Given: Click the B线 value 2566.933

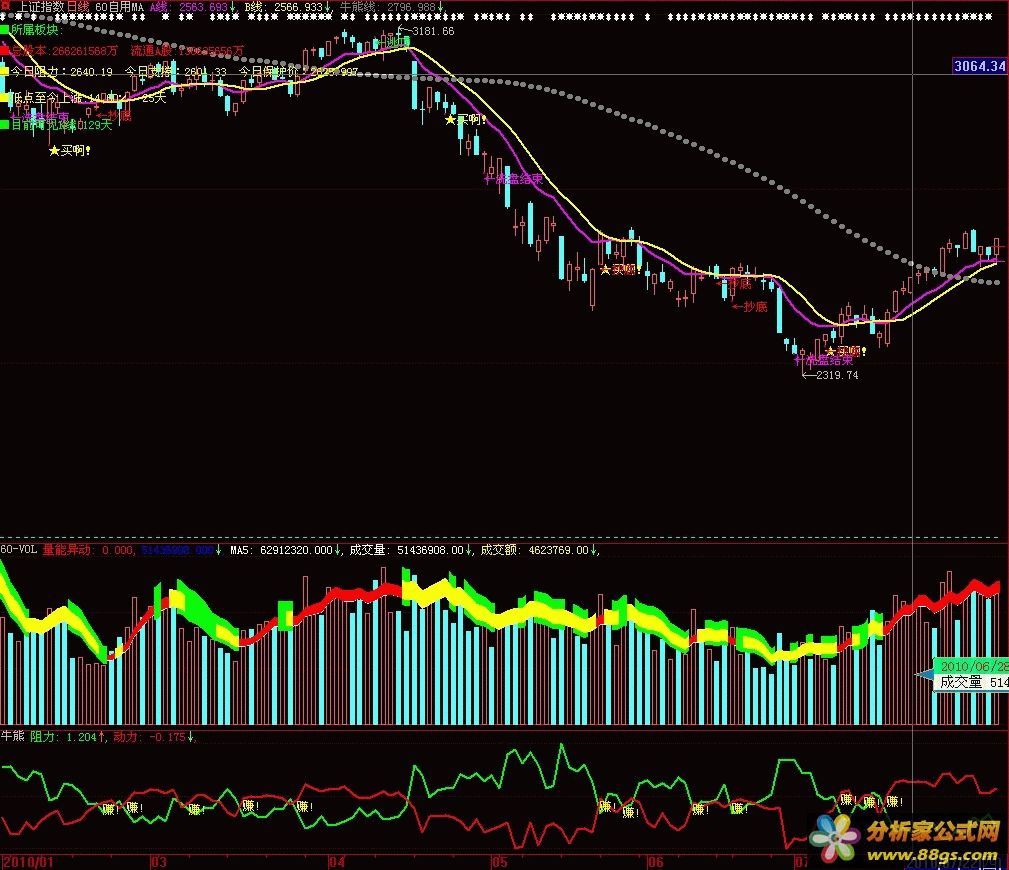Looking at the screenshot, I should click(x=298, y=7).
